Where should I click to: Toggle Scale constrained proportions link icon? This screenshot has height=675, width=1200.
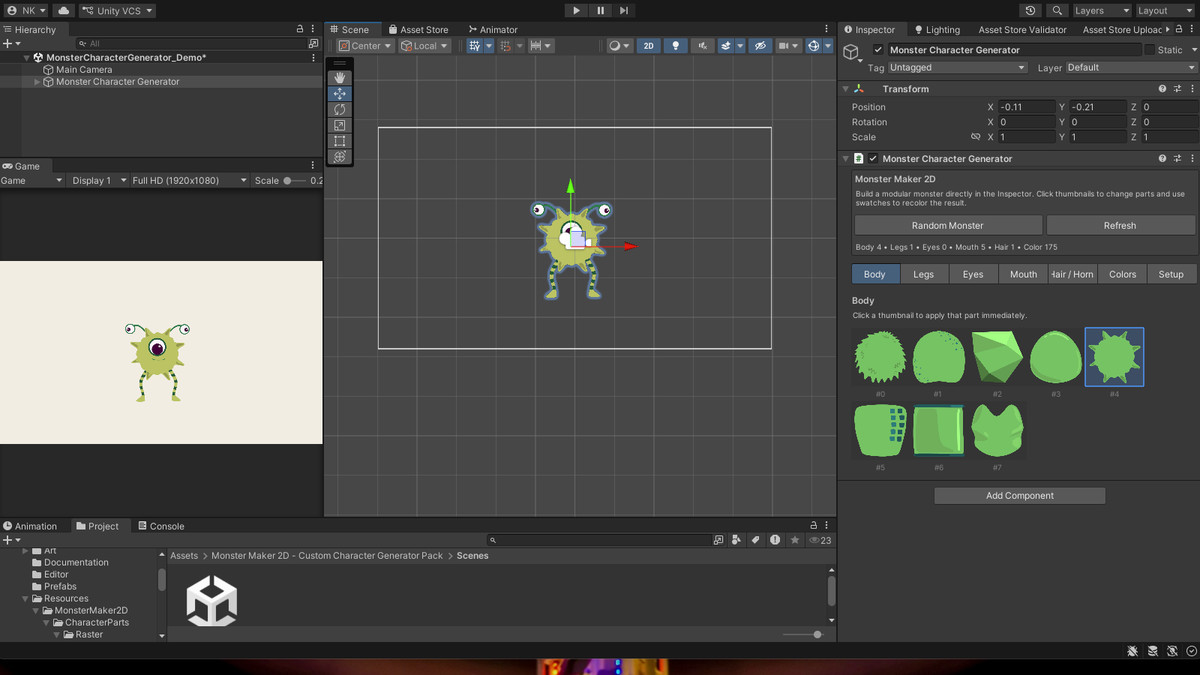click(x=976, y=137)
